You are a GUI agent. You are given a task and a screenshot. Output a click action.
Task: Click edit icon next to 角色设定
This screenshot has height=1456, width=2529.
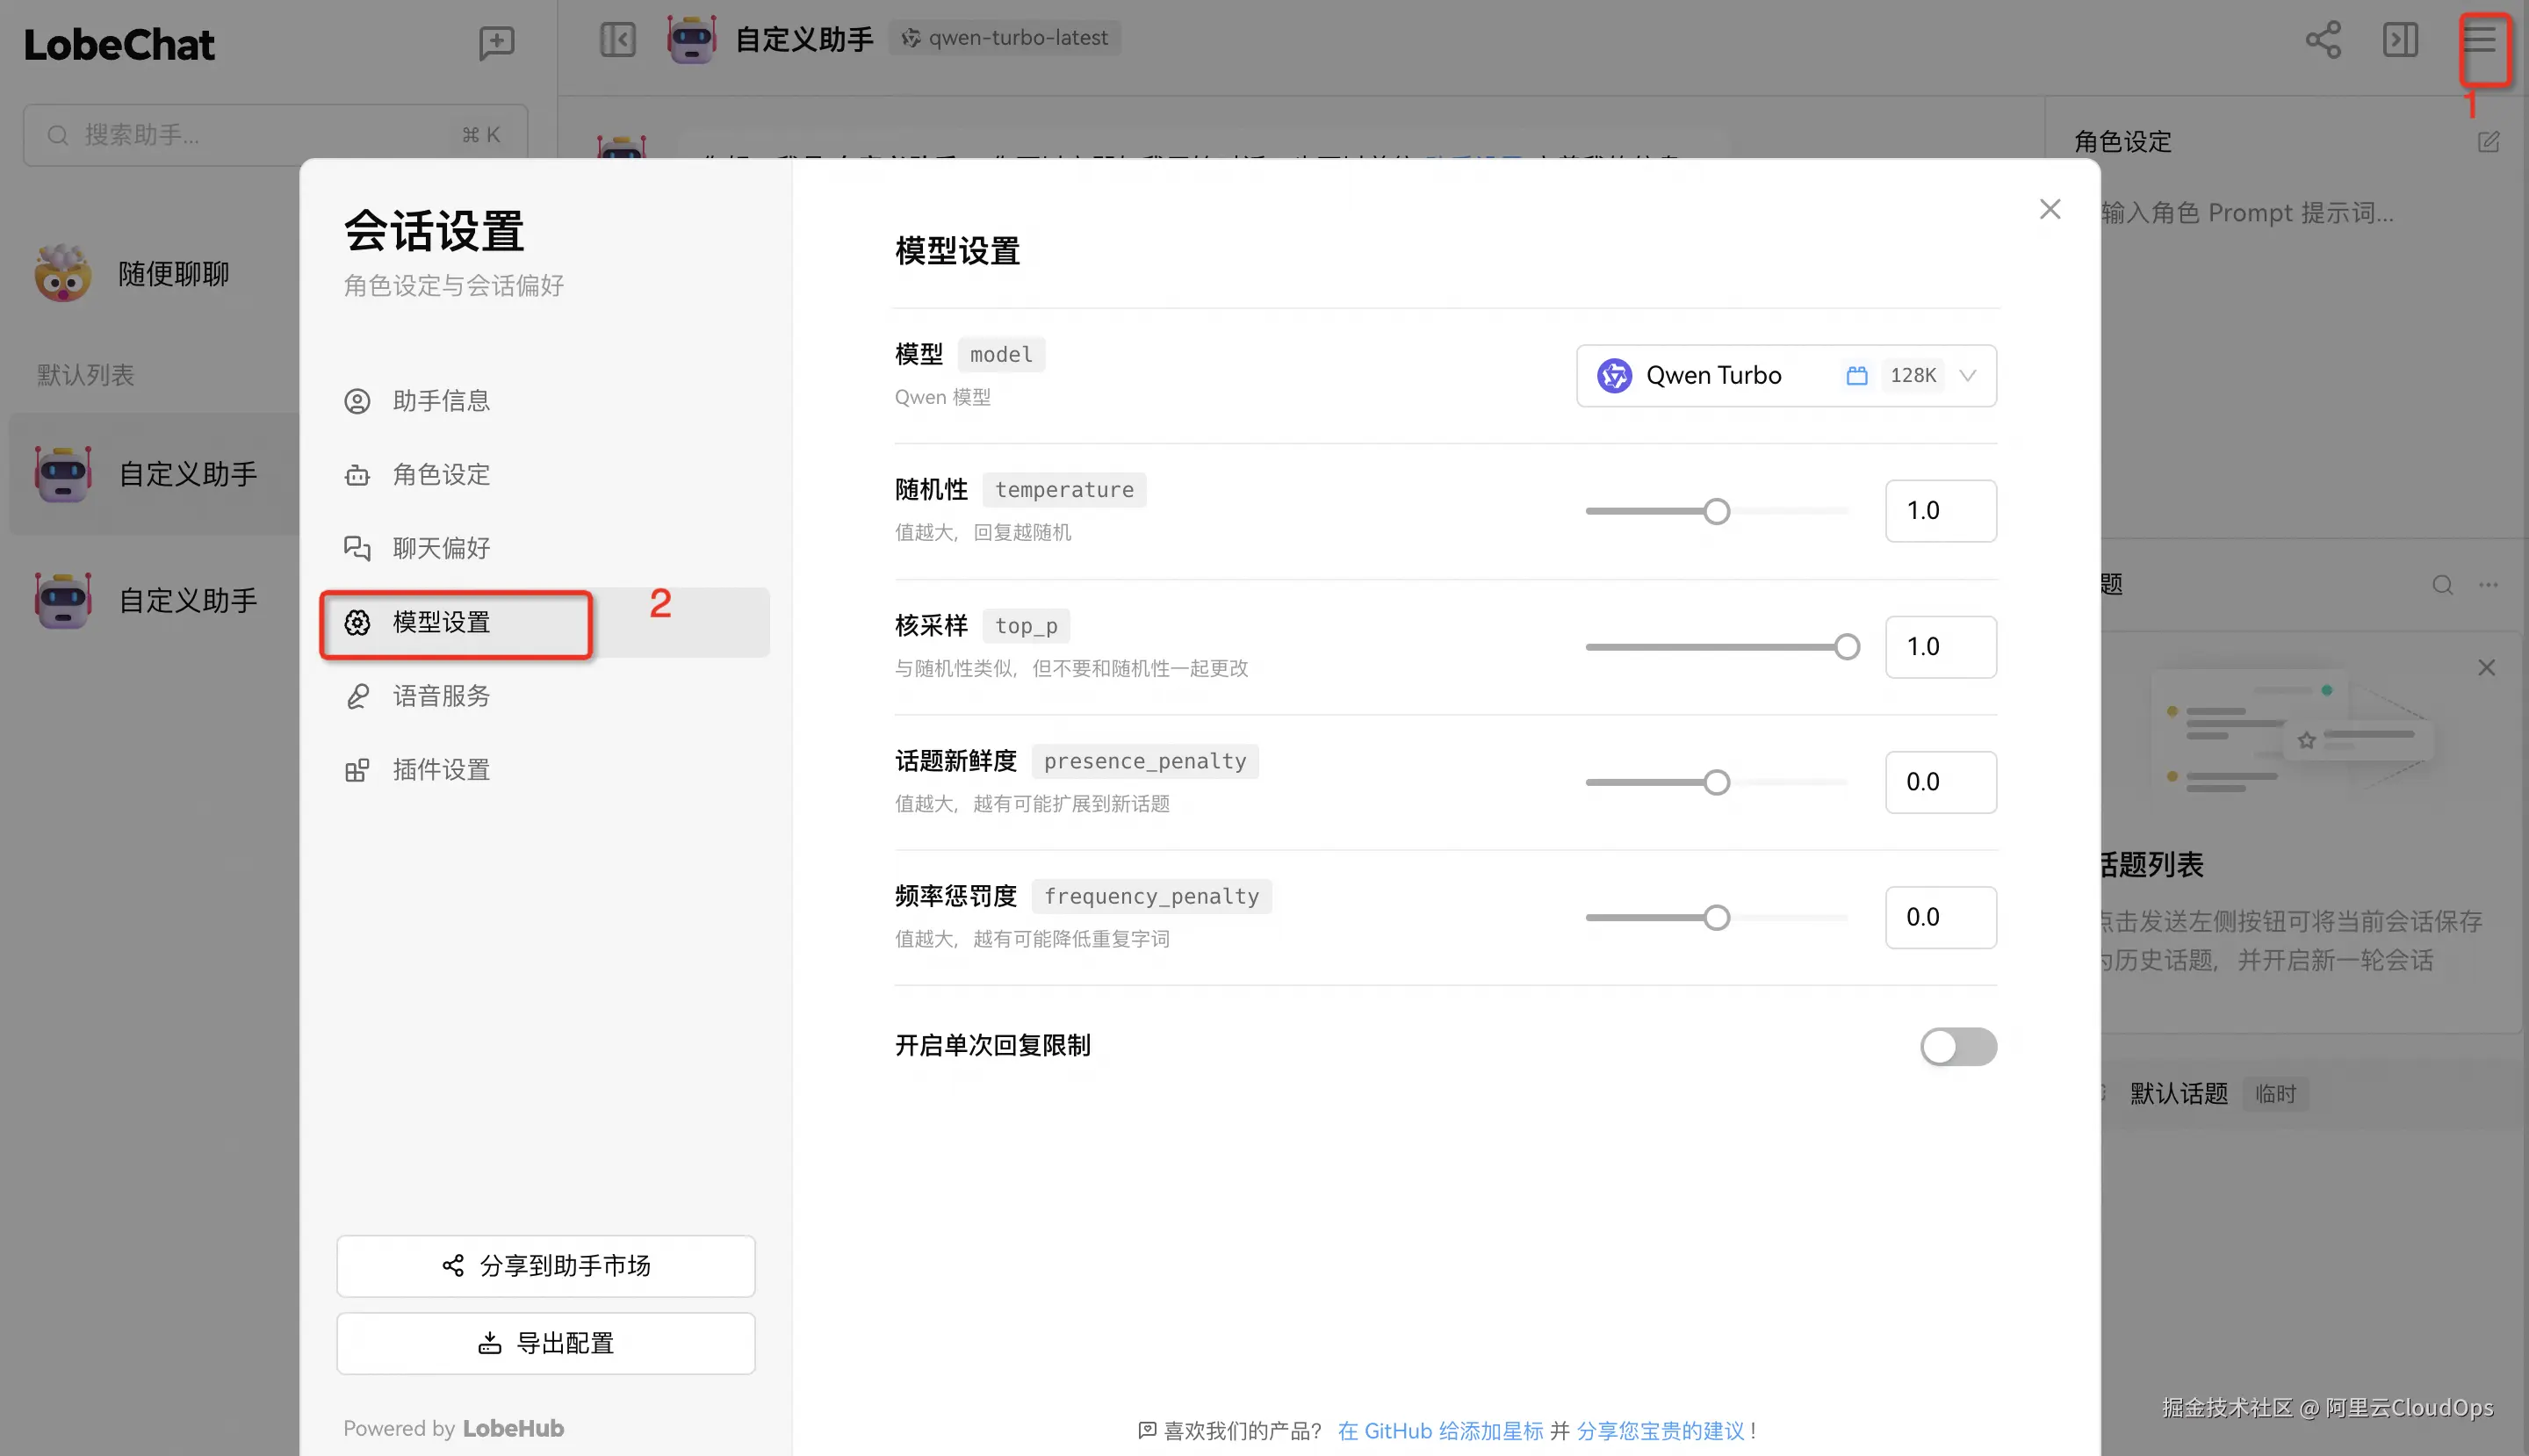pos(2488,142)
